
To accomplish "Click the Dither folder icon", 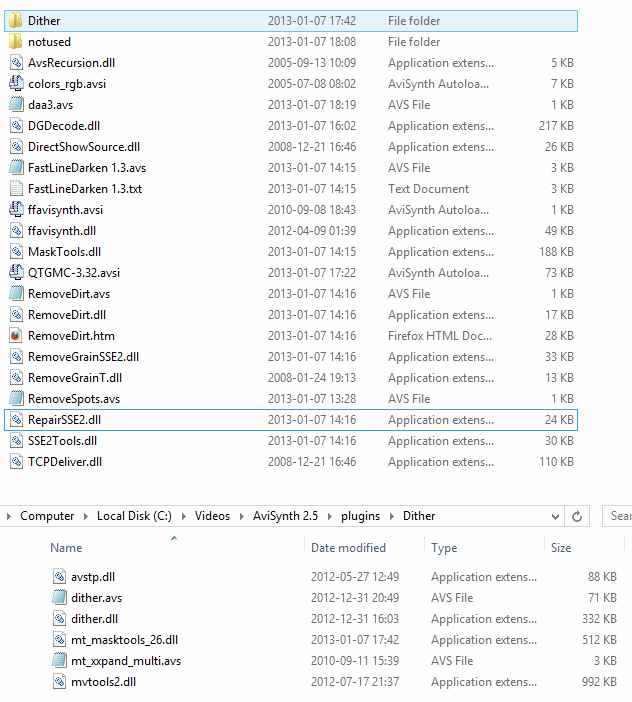I will [x=16, y=21].
